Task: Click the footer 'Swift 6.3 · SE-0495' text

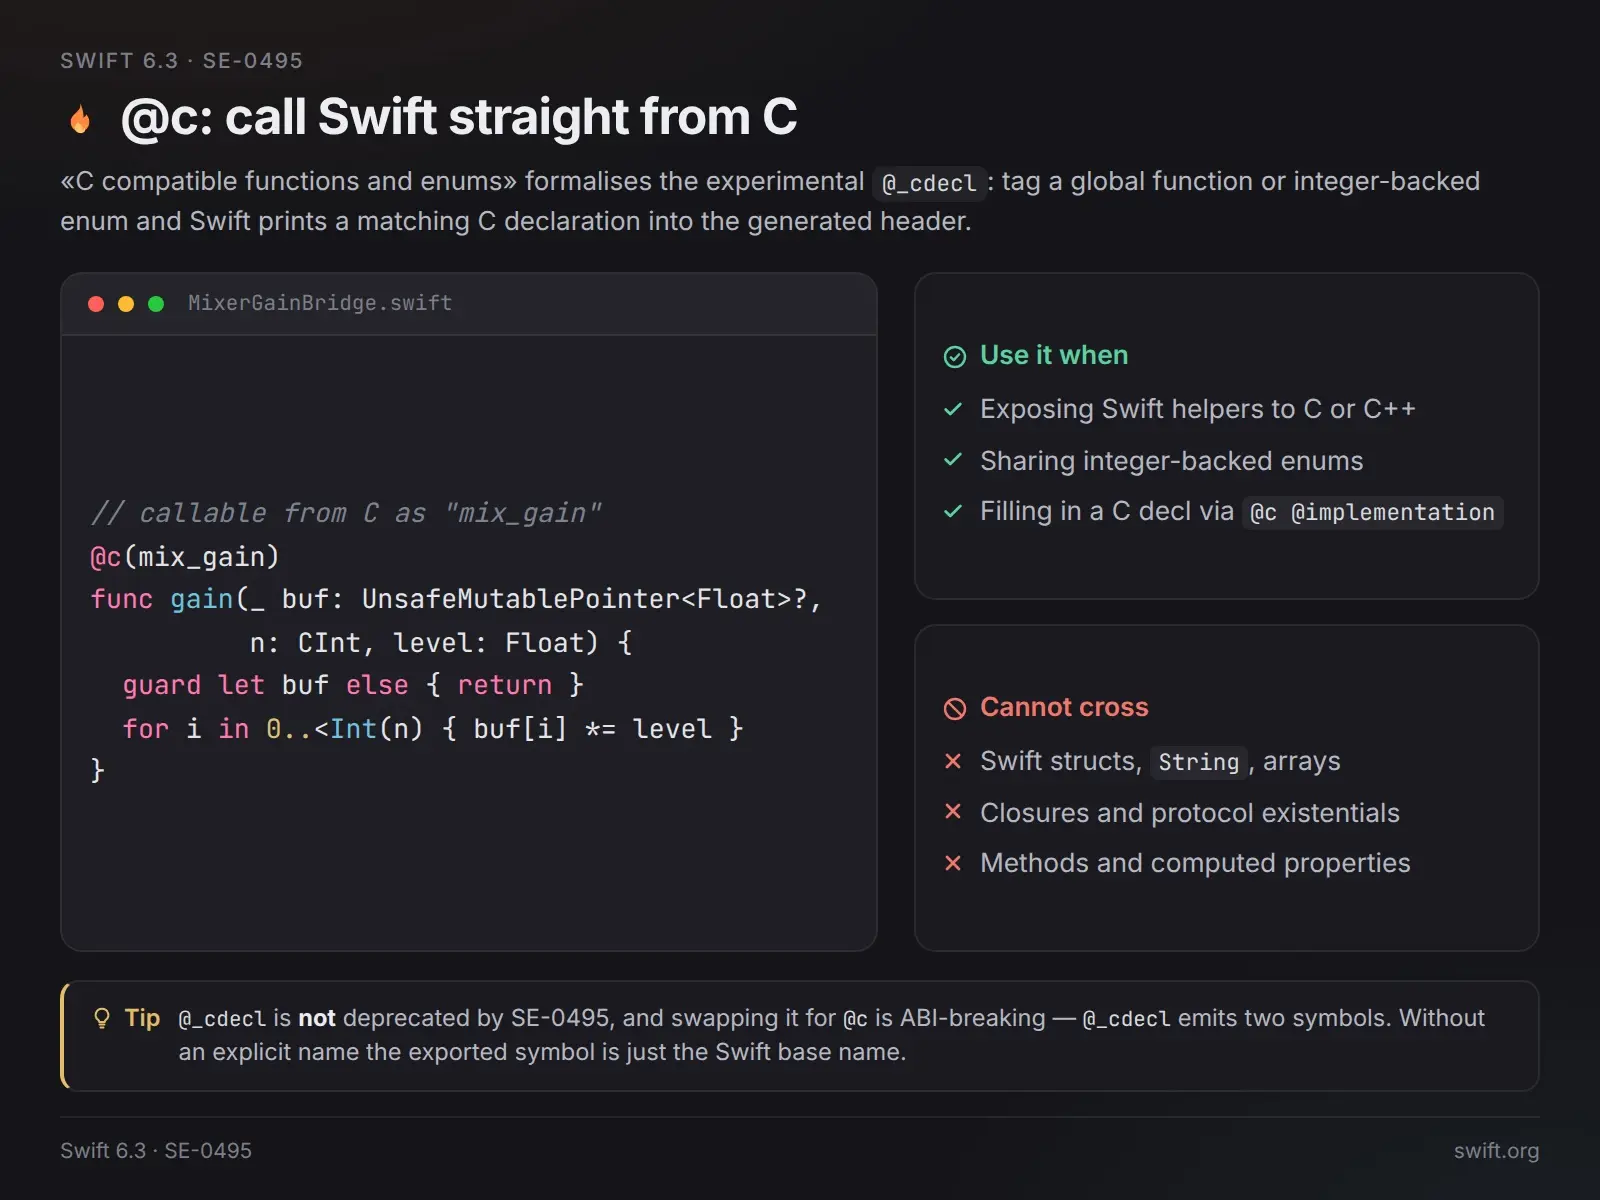Action: (156, 1150)
